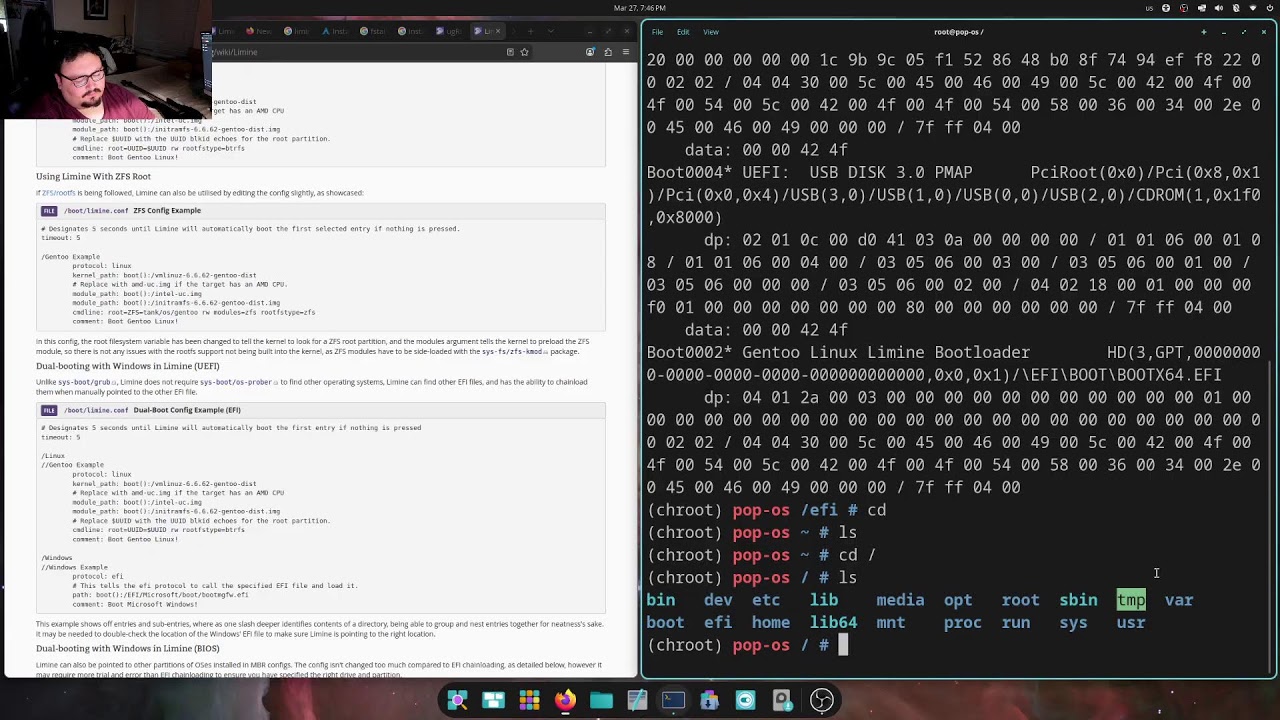Screen dimensions: 1280x720
Task: Click the 'Dual-booting with Windows in Limine (BIOS)' heading
Action: [128, 648]
